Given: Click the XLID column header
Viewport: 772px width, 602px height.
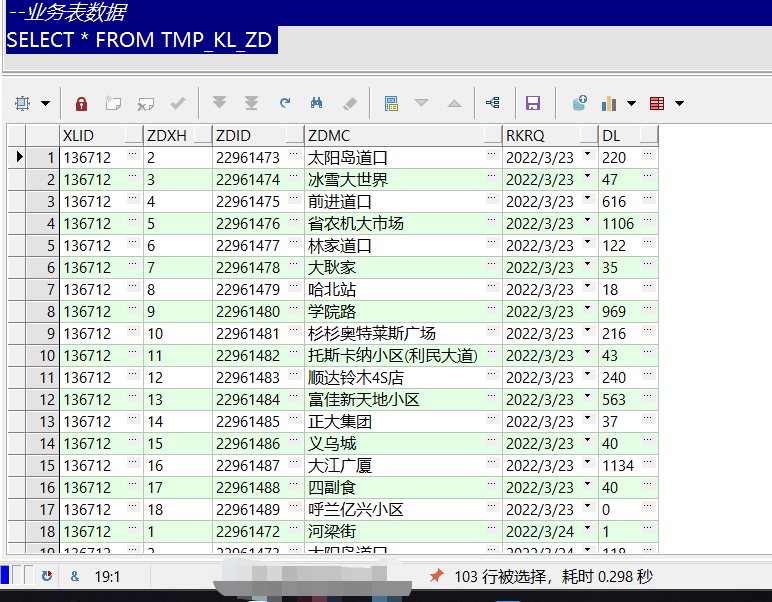Looking at the screenshot, I should (x=101, y=135).
